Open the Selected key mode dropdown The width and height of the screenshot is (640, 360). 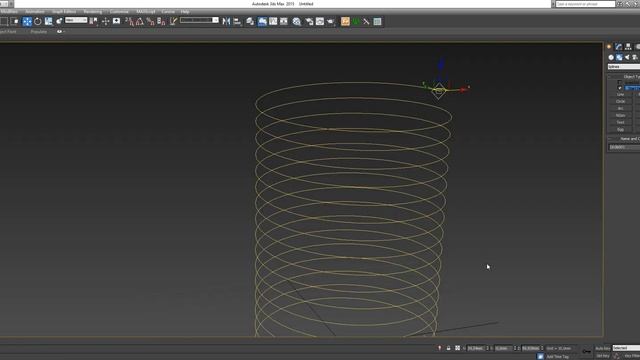tap(626, 348)
